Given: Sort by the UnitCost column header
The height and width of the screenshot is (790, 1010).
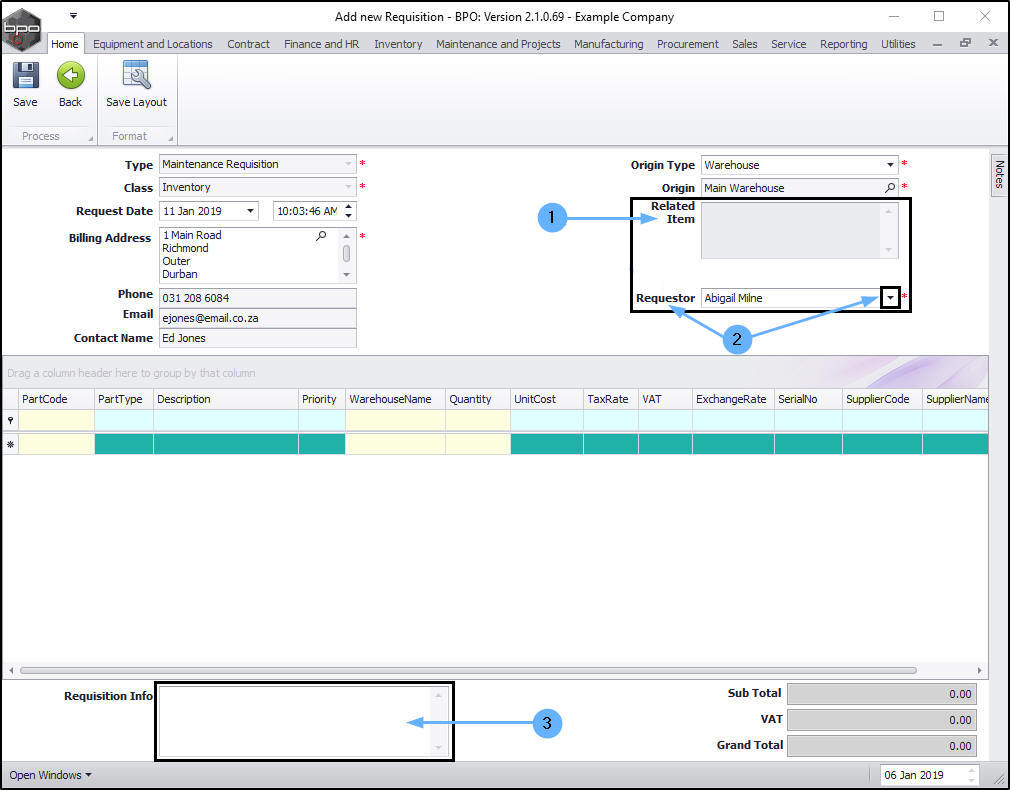Looking at the screenshot, I should 546,399.
